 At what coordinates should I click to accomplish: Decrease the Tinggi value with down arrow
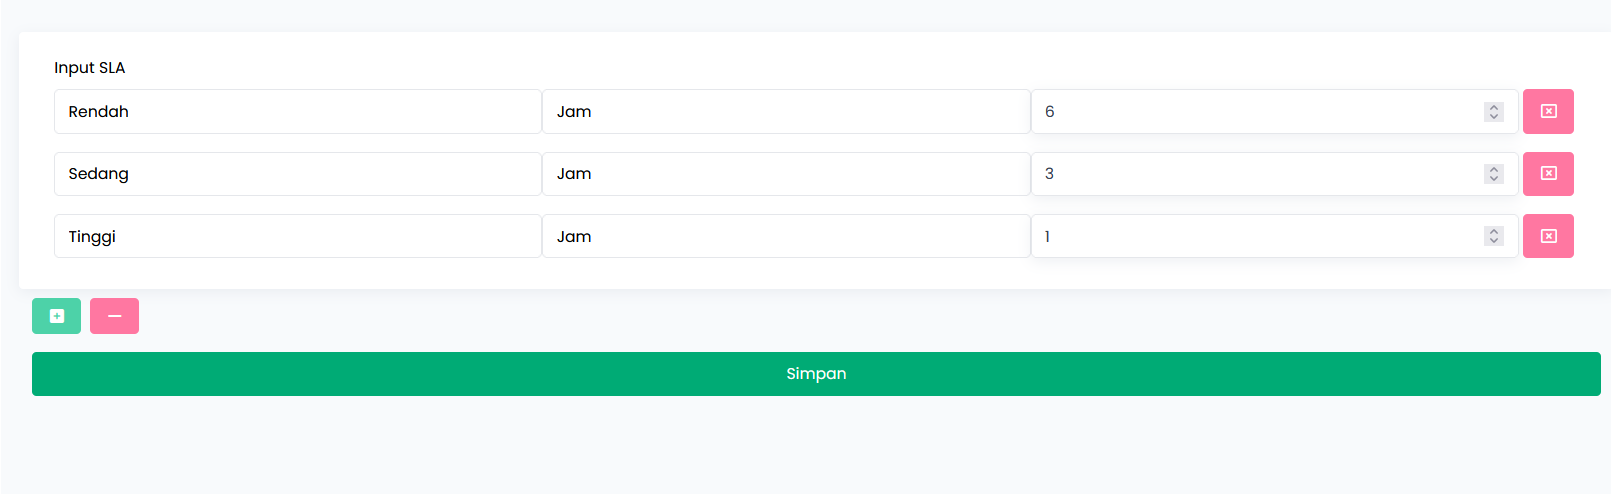click(x=1494, y=241)
